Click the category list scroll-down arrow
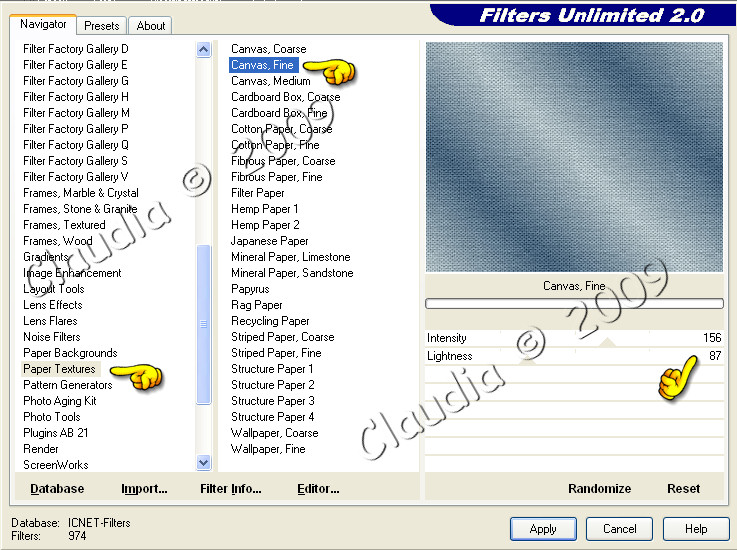The image size is (737, 550). coord(204,462)
